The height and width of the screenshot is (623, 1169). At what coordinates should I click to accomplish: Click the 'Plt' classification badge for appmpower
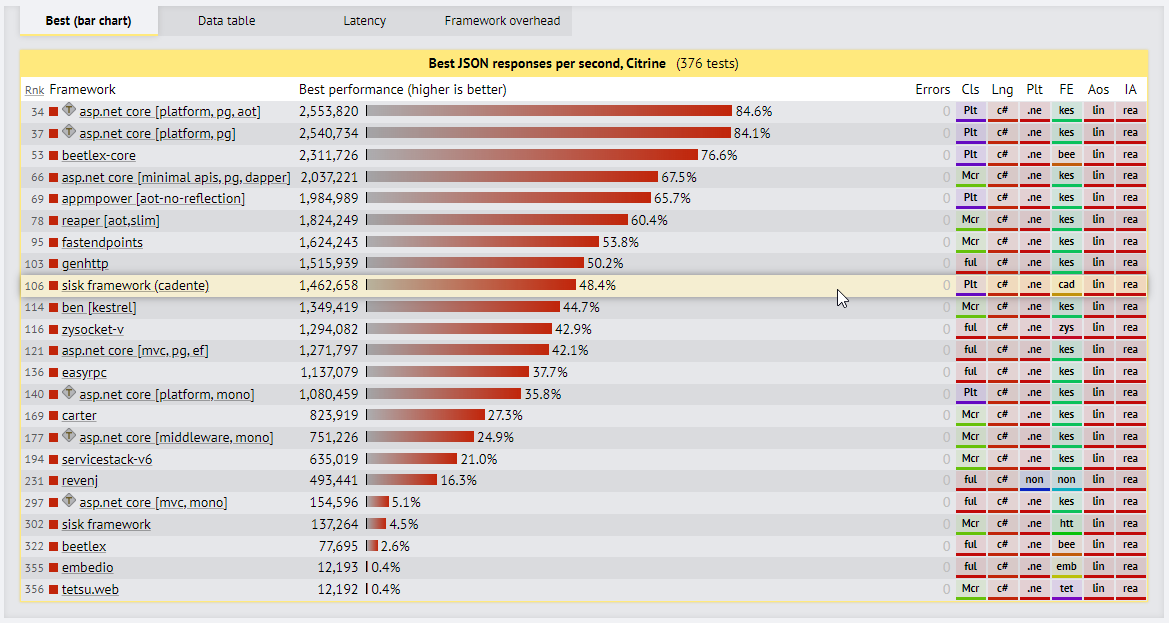coord(970,197)
